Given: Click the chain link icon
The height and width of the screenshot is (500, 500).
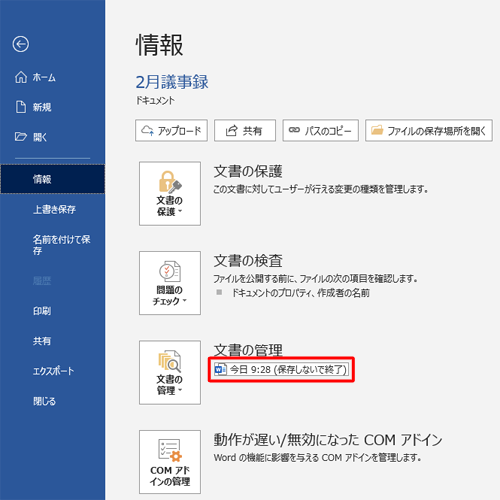Looking at the screenshot, I should click(294, 130).
